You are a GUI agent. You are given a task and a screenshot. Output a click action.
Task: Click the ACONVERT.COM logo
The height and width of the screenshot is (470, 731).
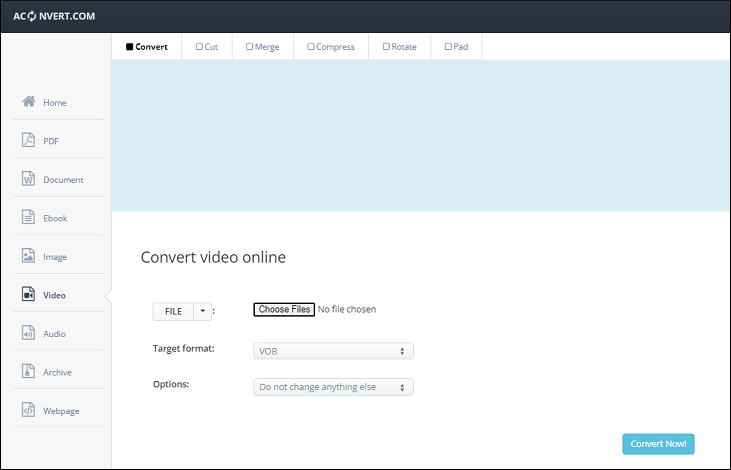point(54,16)
